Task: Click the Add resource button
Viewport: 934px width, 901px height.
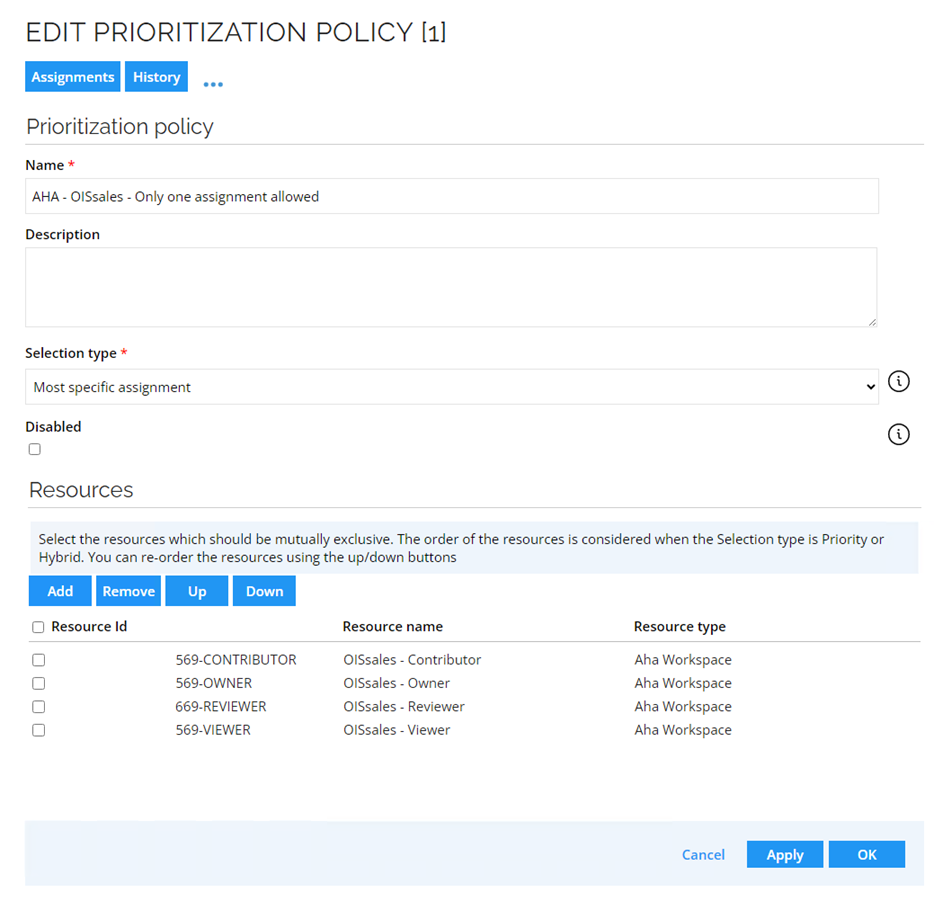Action: click(x=60, y=591)
